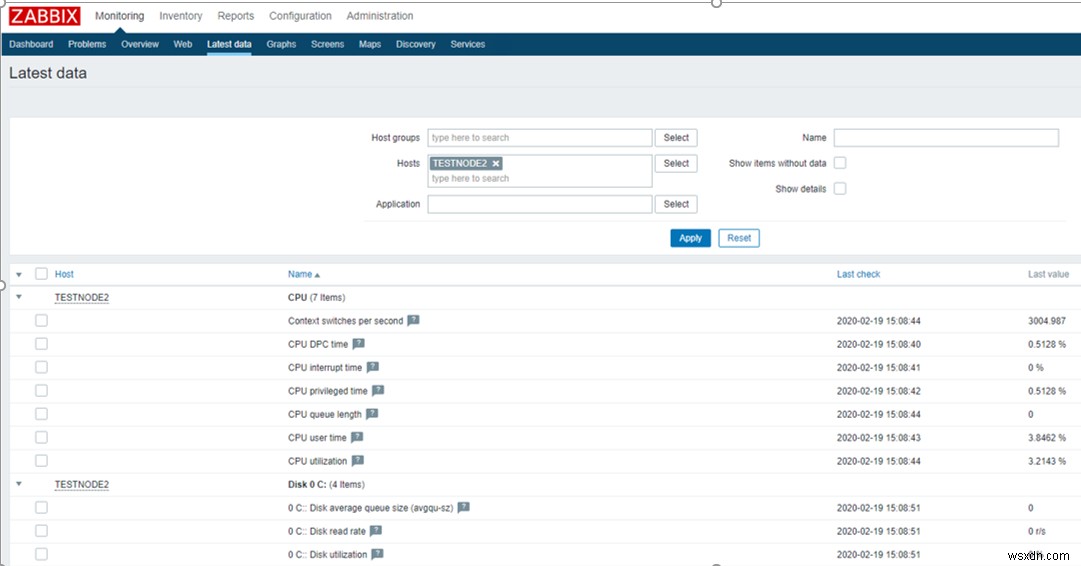Screen dimensions: 1081x566
Task: Open help icon for 0 C: Disk utilization
Action: tap(377, 554)
